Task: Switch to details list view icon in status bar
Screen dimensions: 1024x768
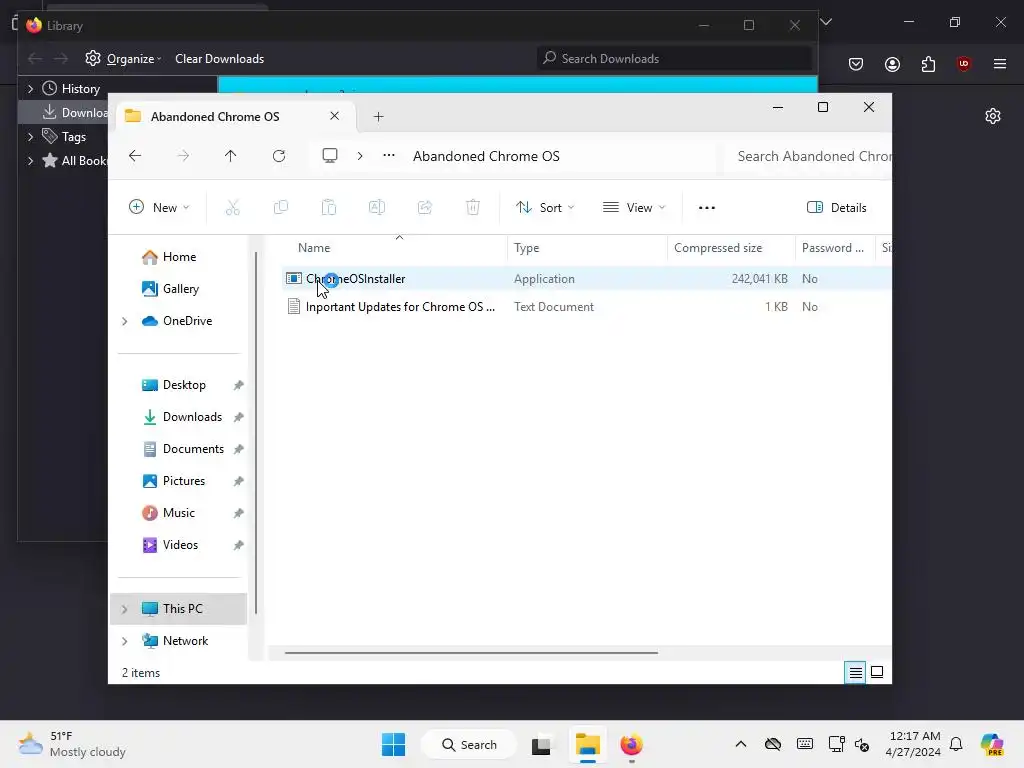Action: point(856,673)
